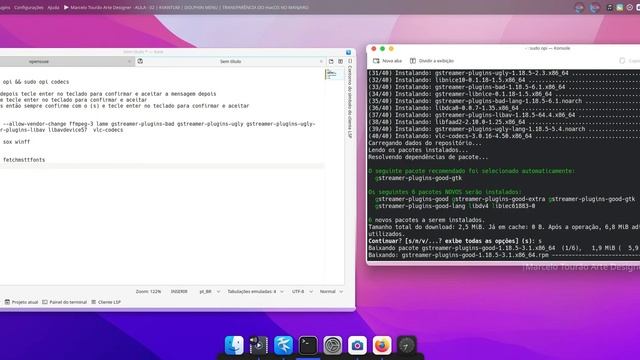Viewport: 640px width, 360px height.
Task: Open the Configurações menu
Action: [x=29, y=7]
